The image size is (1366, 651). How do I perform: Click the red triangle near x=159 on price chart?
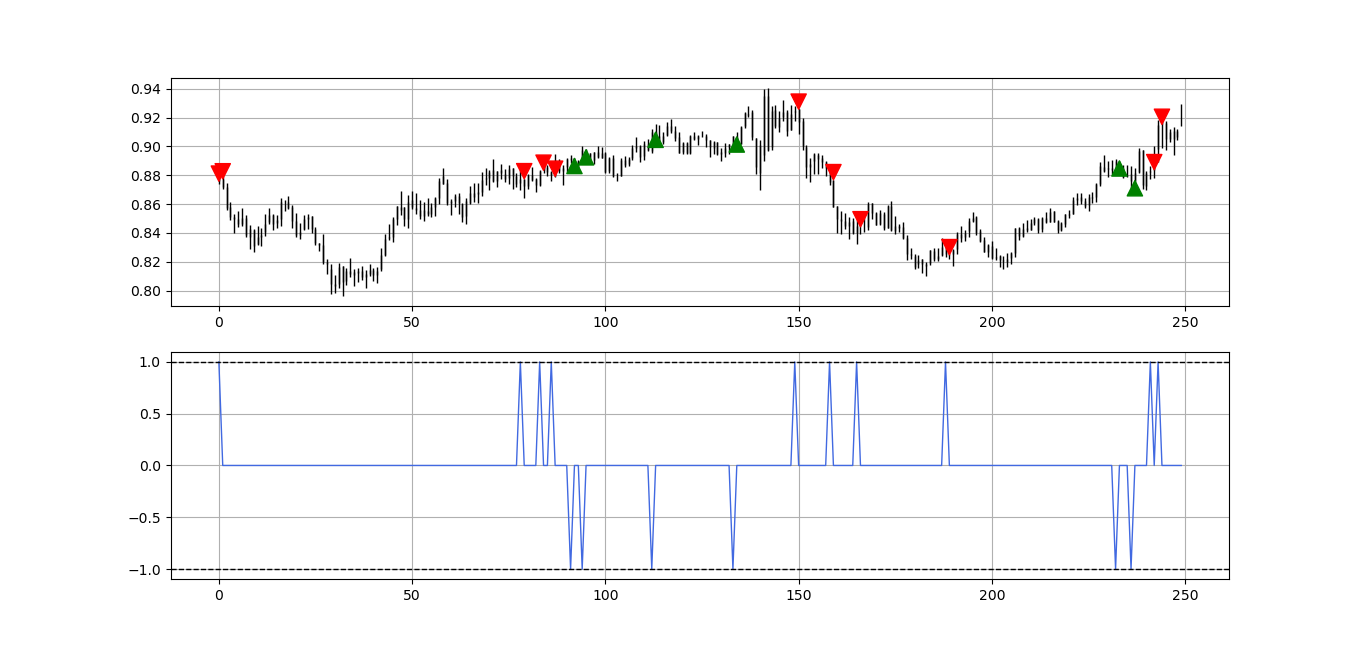coord(833,172)
